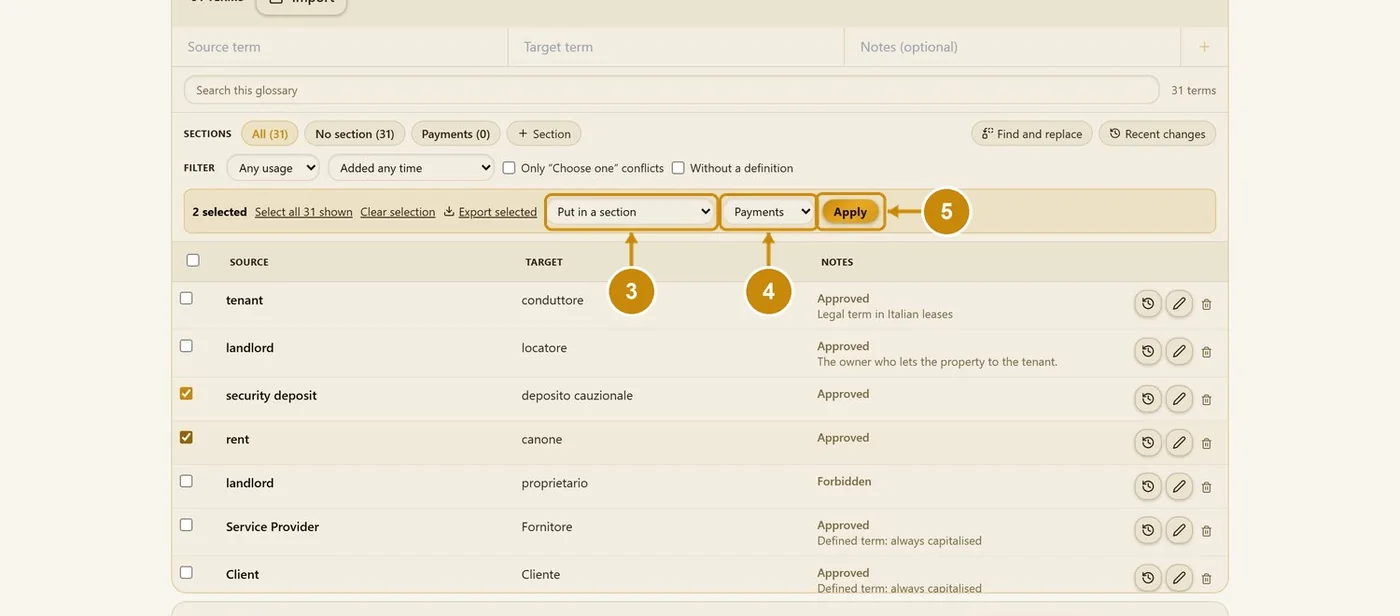Edit the Service Provider entry
This screenshot has width=1400, height=616.
[1179, 531]
